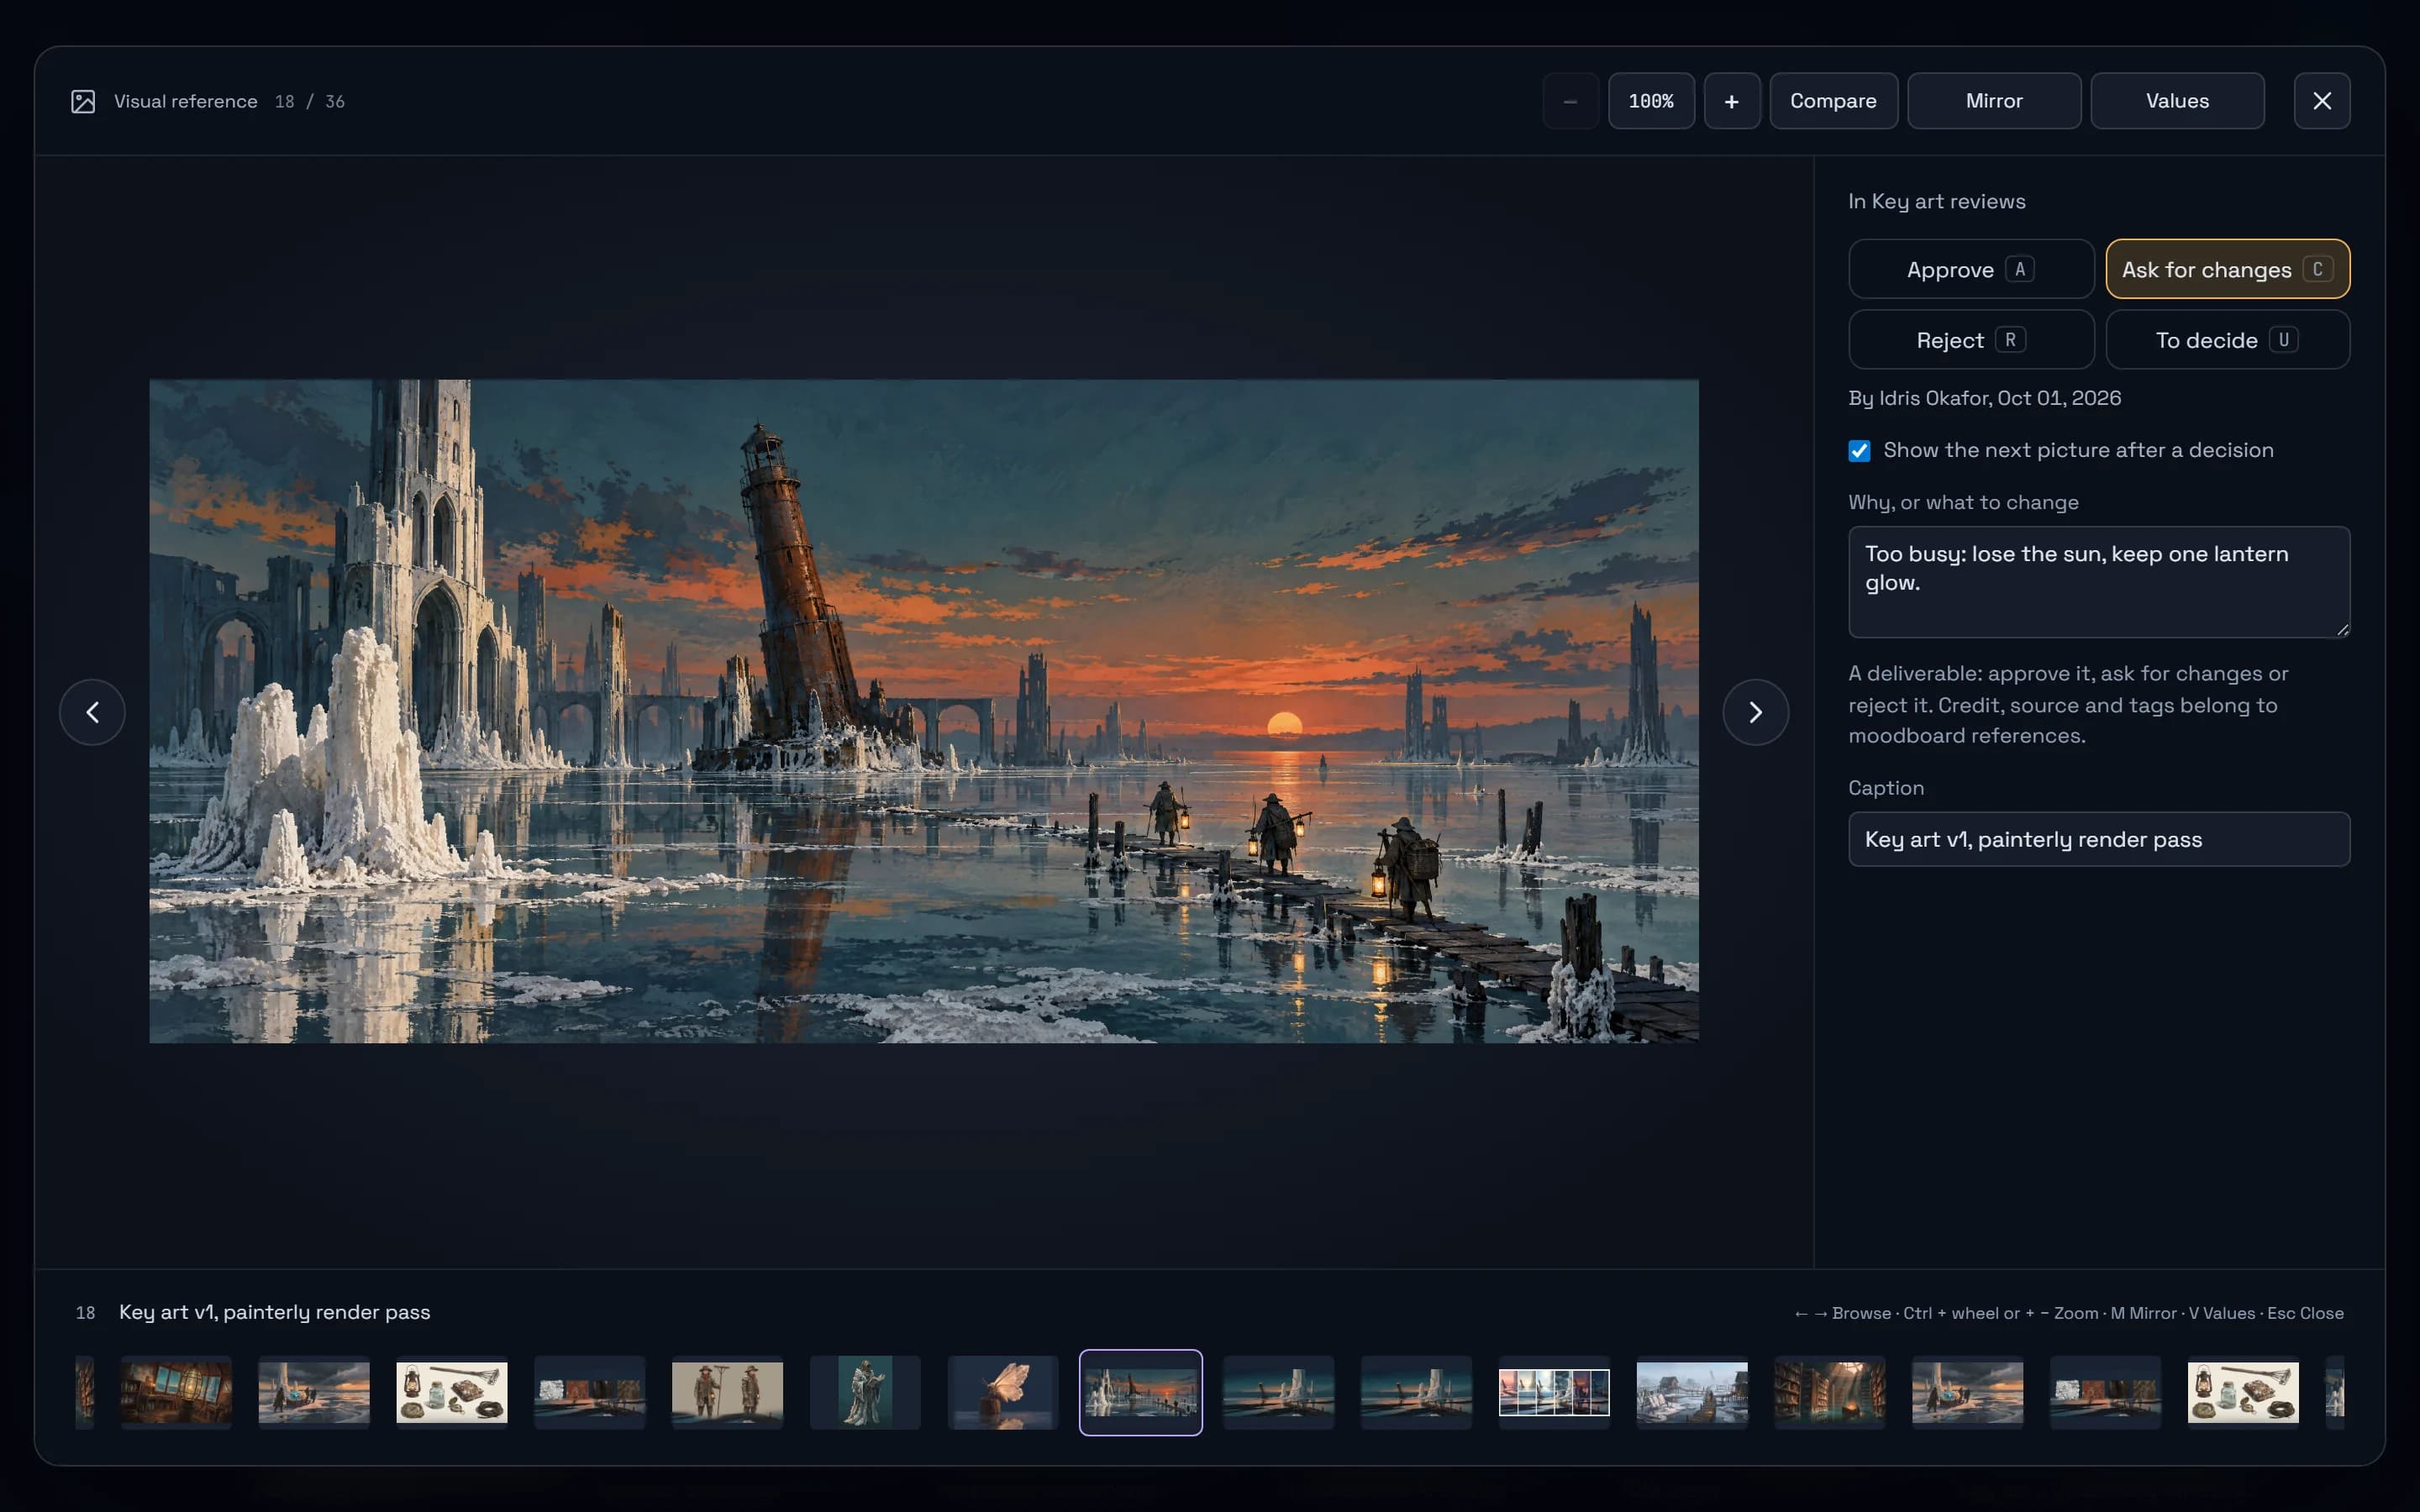The height and width of the screenshot is (1512, 2420).
Task: Approve this key art
Action: [1971, 269]
